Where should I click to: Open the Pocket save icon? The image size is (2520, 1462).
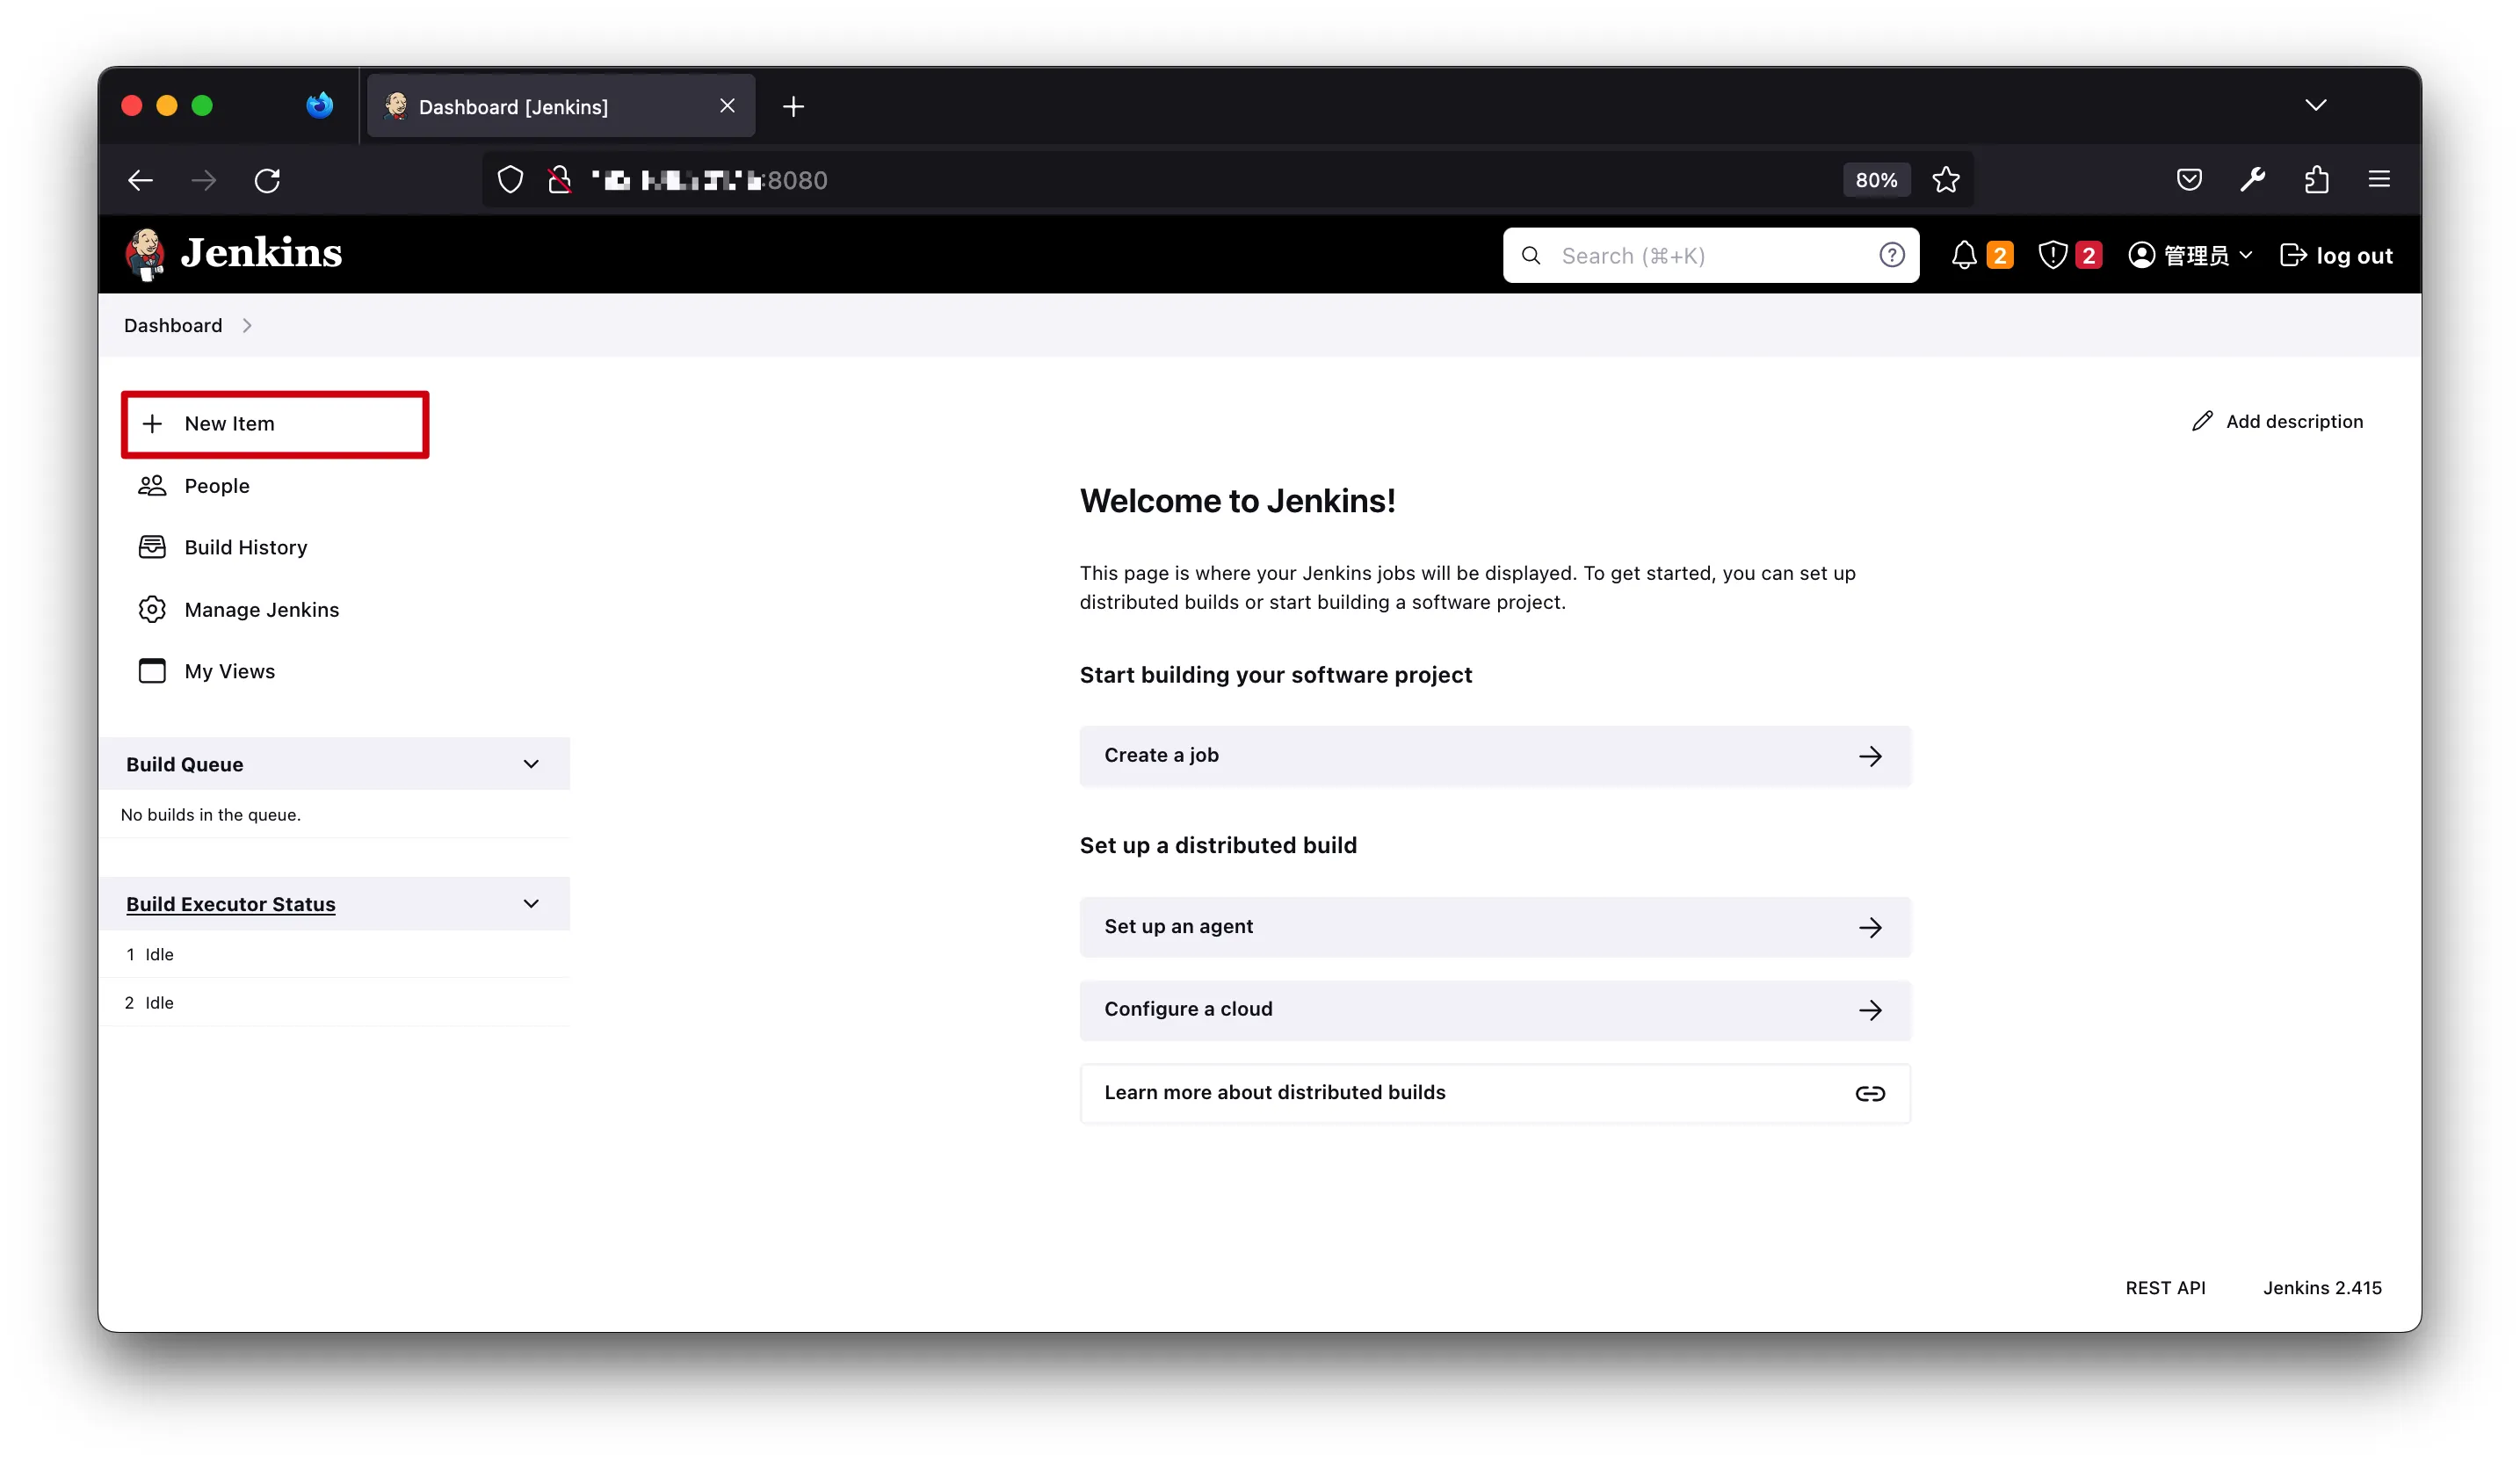pos(2189,180)
